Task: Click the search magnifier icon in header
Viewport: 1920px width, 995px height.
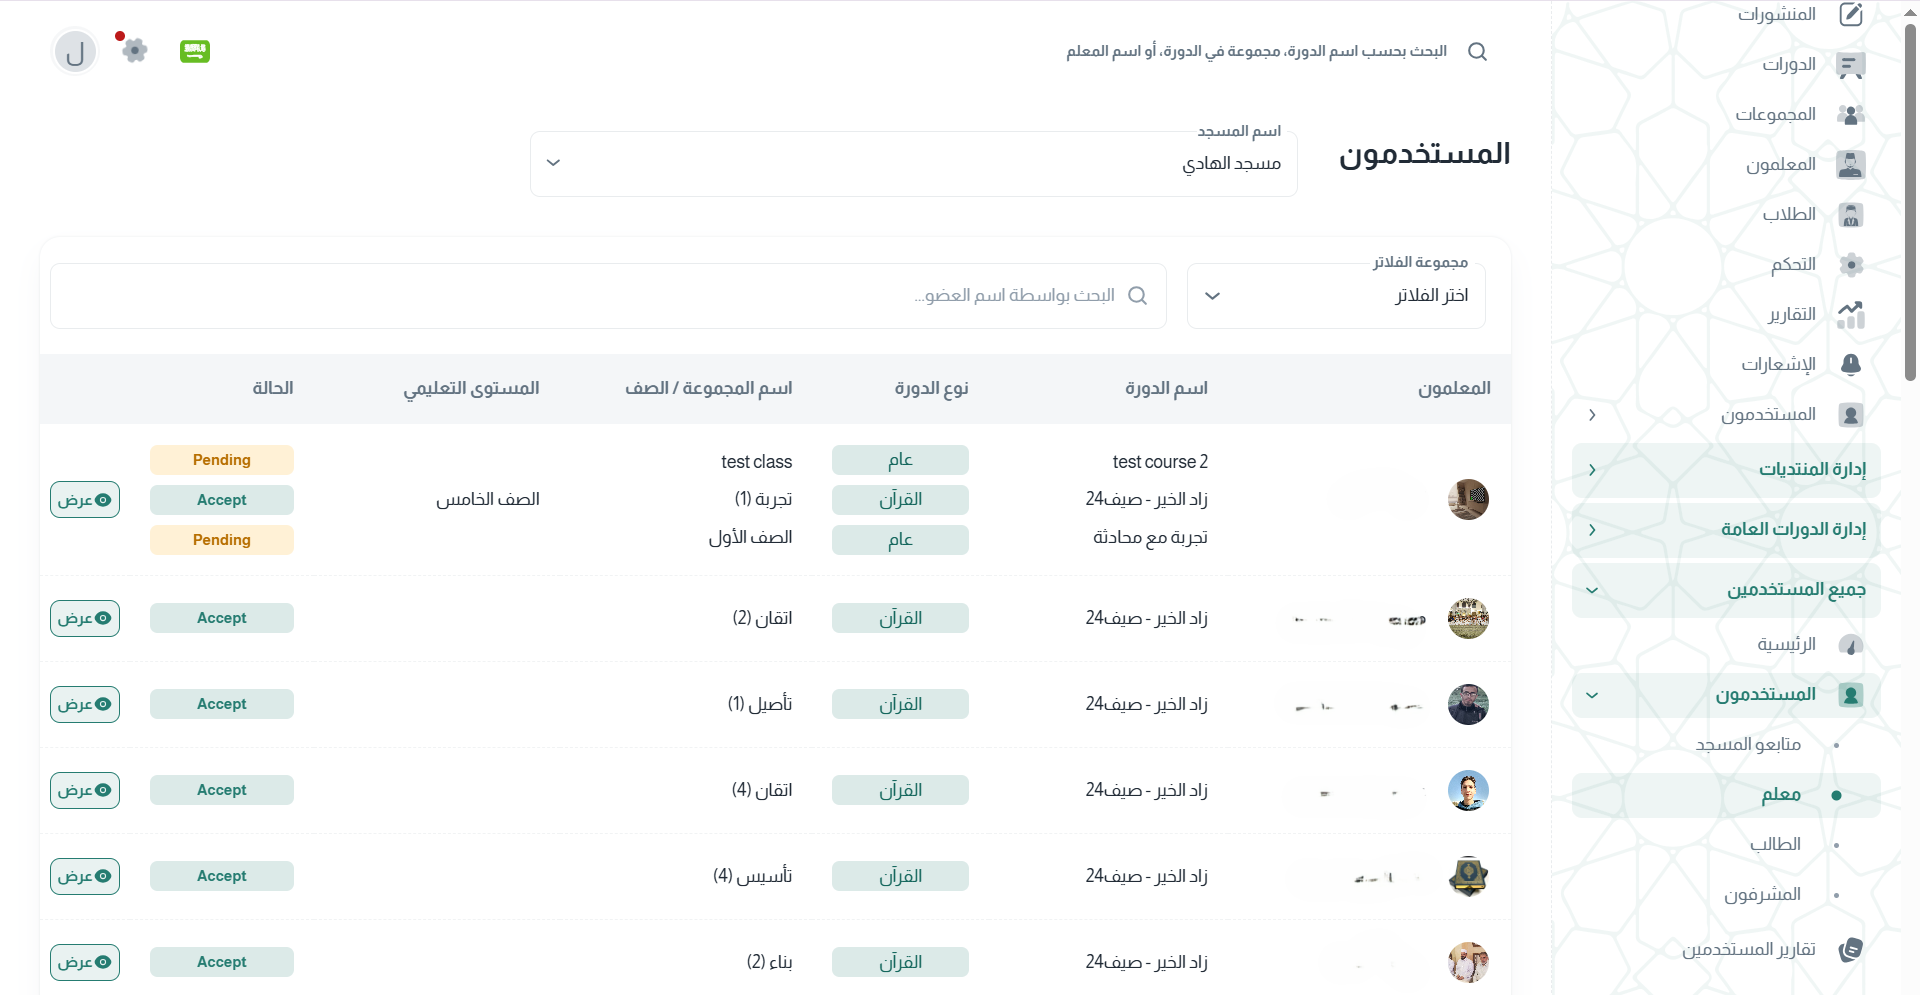Action: click(1477, 52)
